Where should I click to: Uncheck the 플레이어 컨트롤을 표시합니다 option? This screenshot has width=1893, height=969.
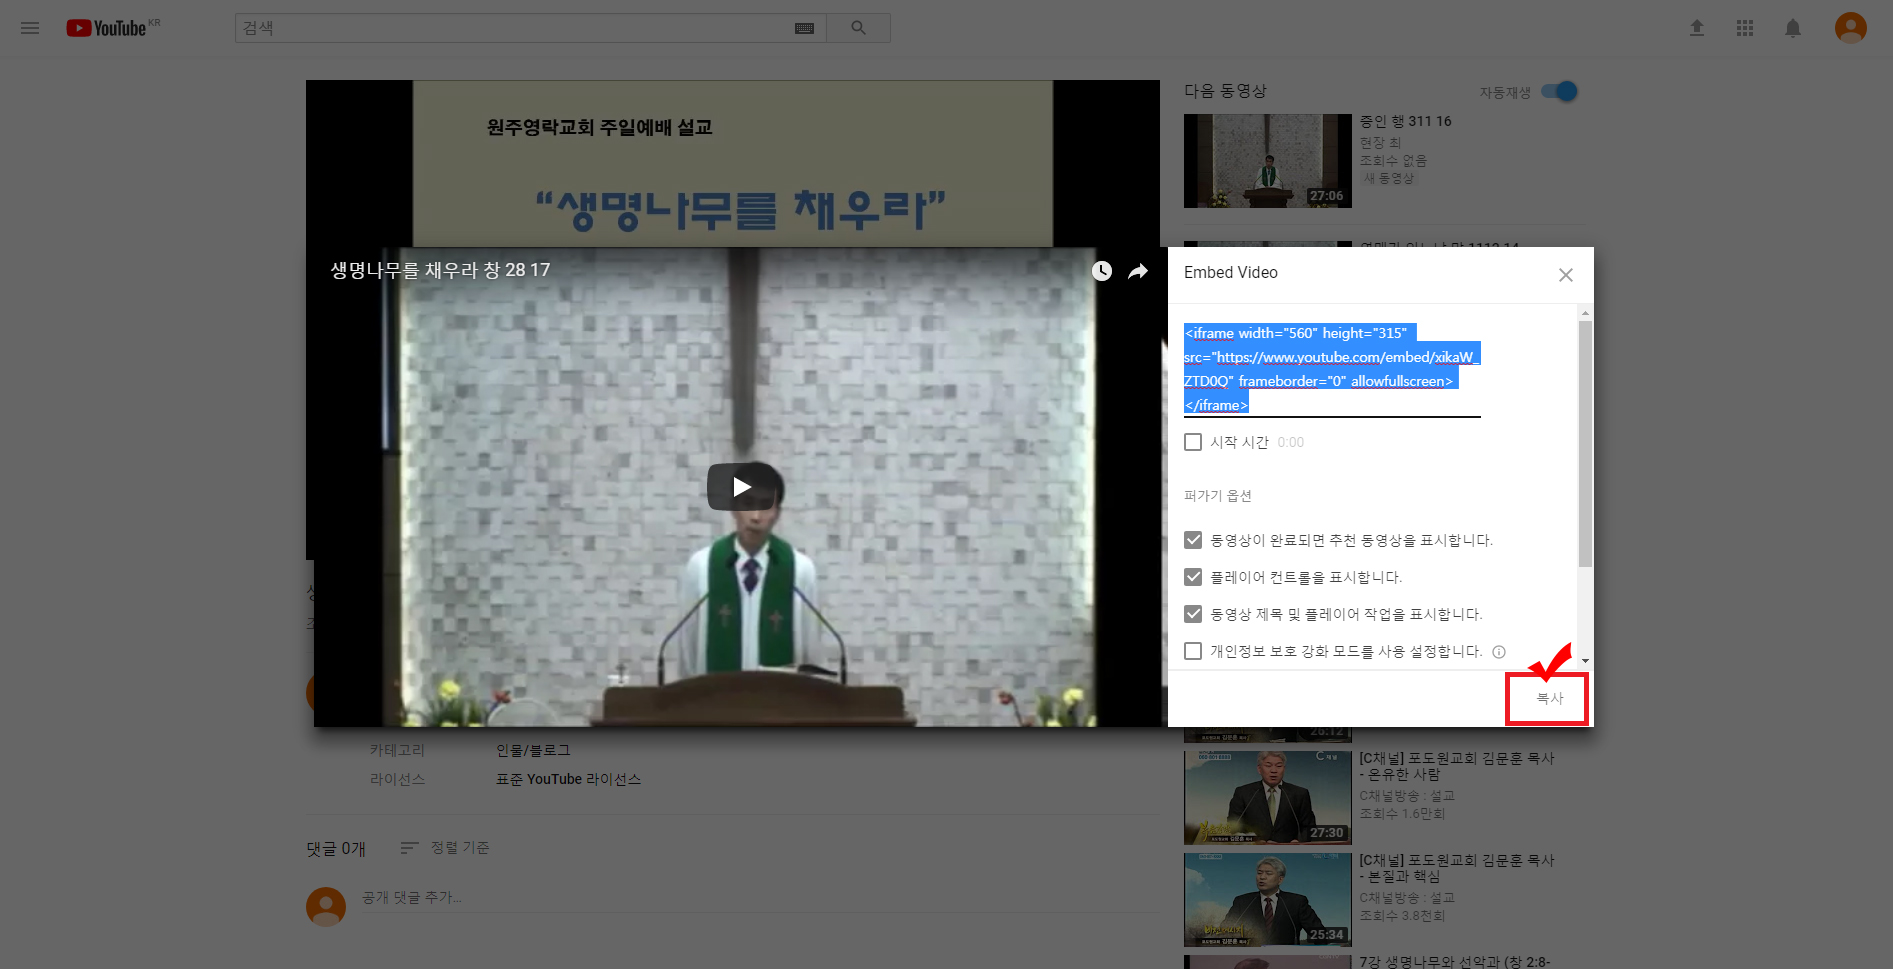point(1193,577)
